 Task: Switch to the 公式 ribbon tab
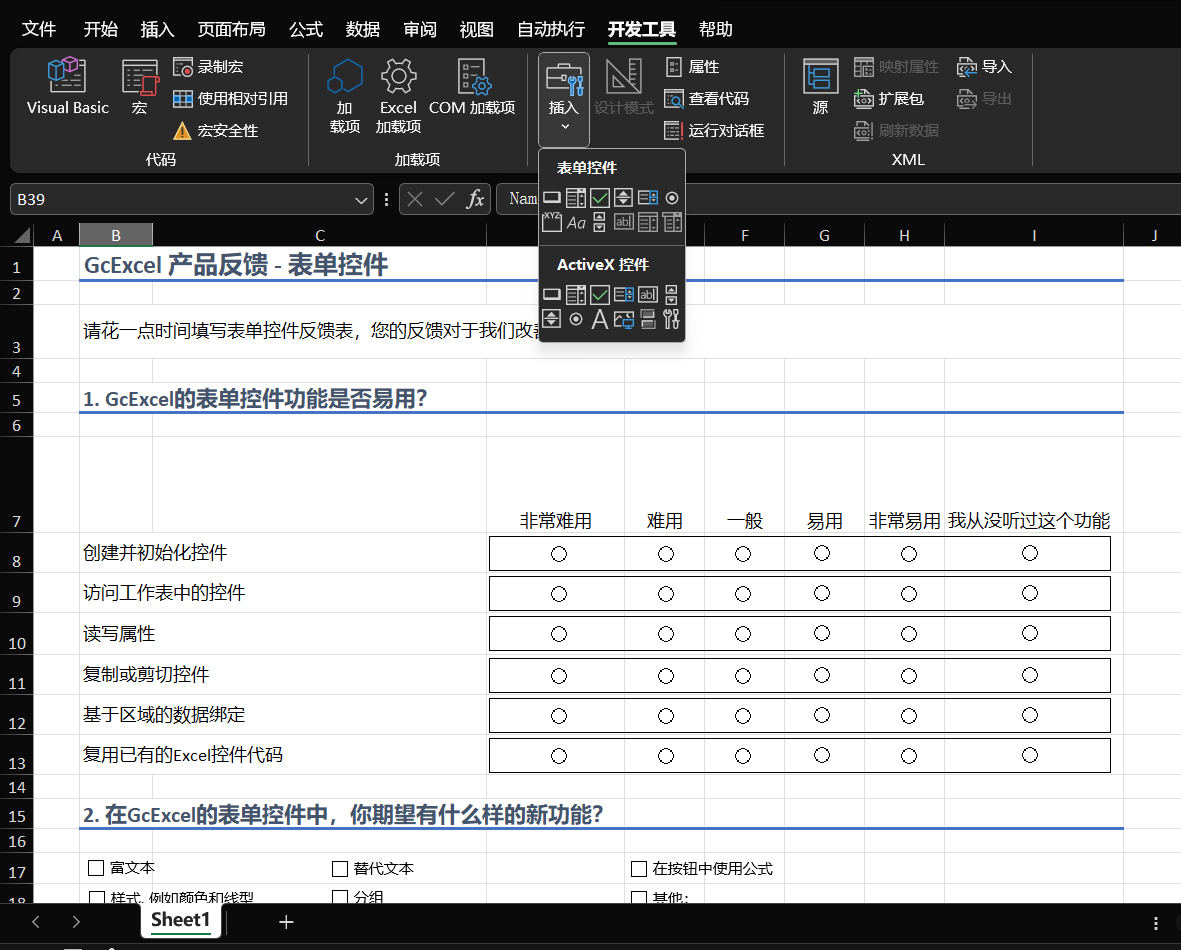[x=306, y=29]
